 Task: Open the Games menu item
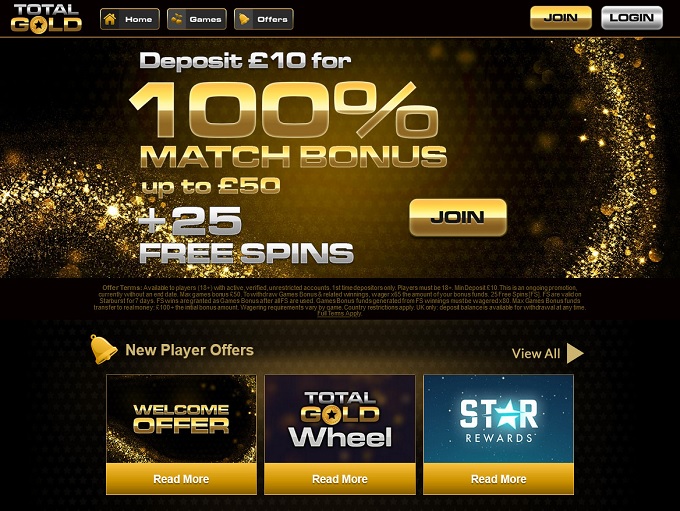[x=197, y=19]
